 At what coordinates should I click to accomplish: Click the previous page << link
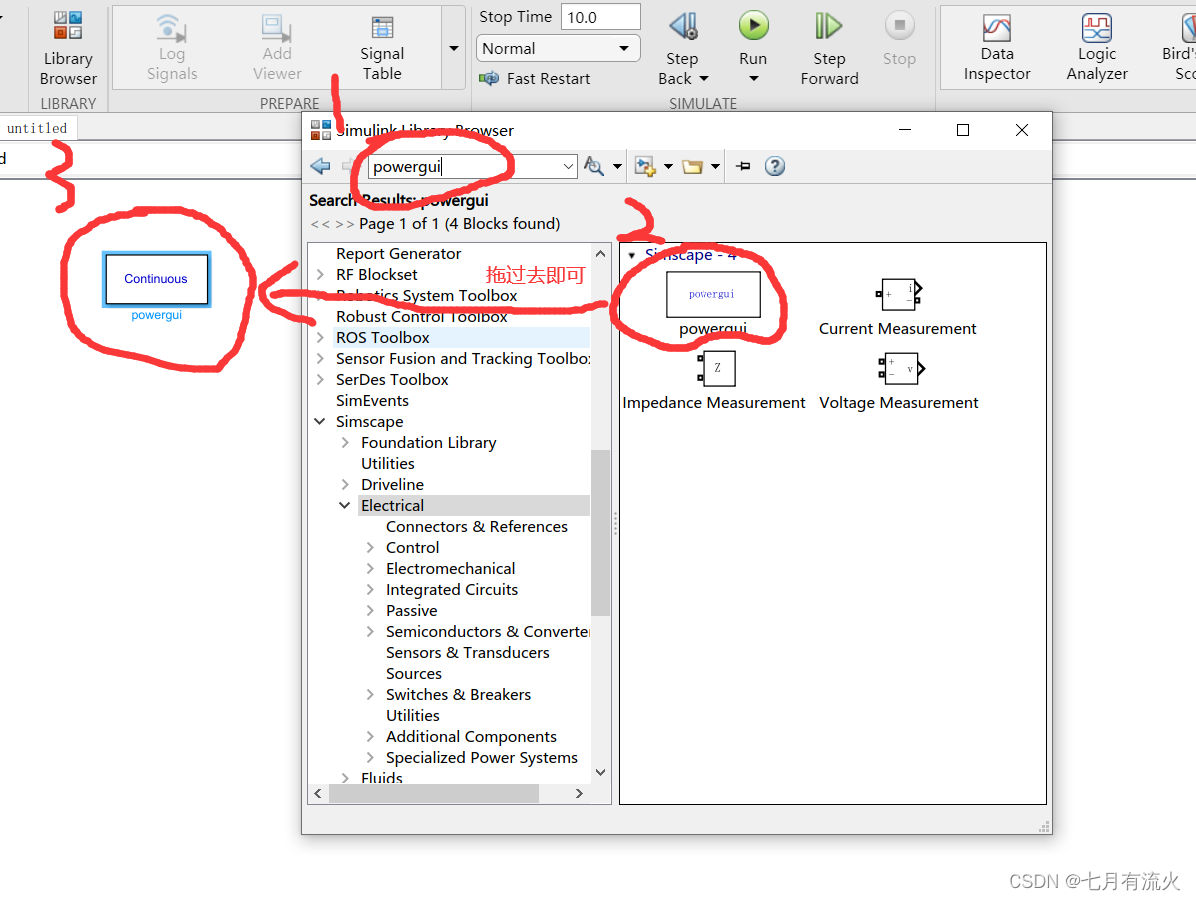pyautogui.click(x=320, y=223)
